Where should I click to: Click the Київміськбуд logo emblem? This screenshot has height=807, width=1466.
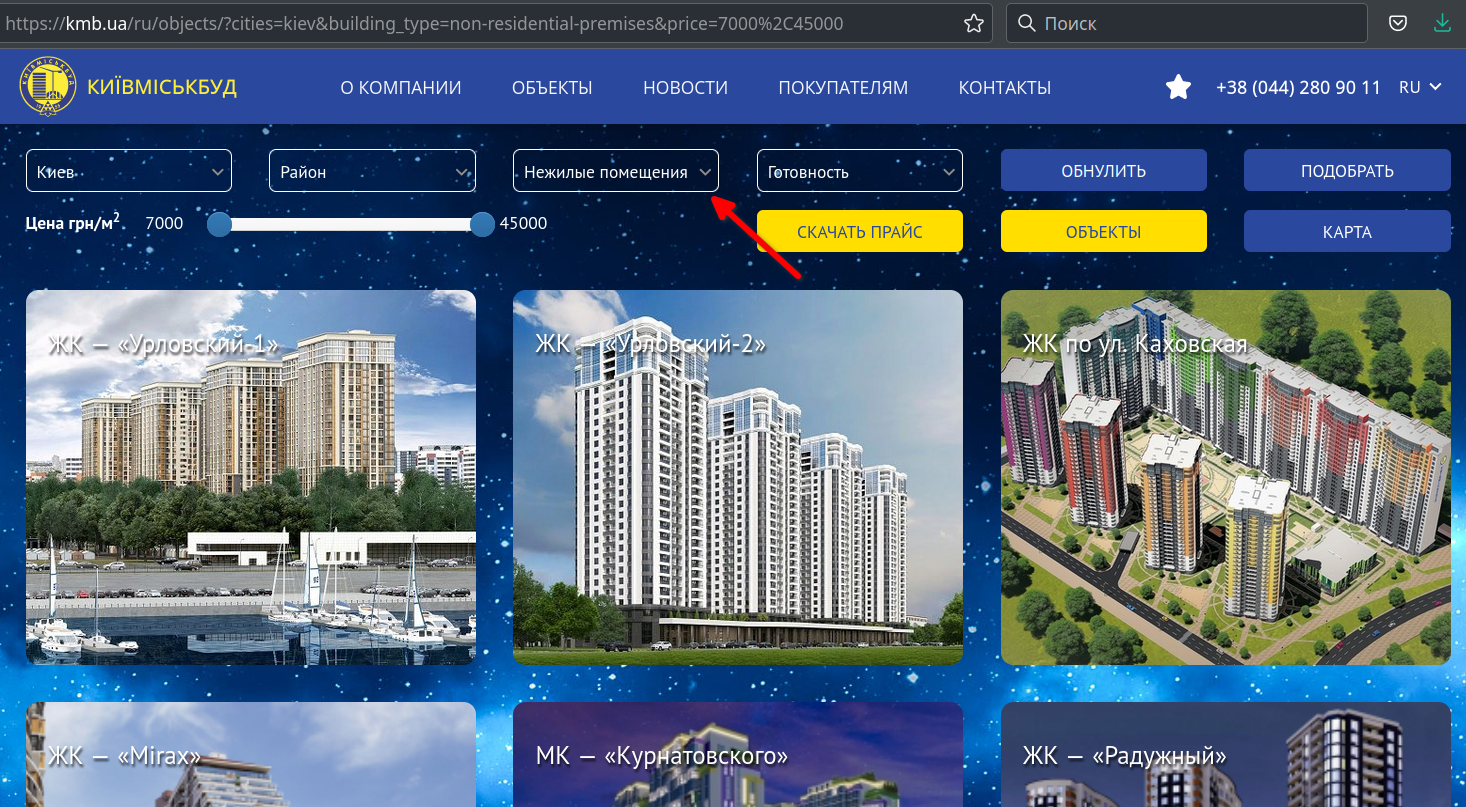click(x=48, y=87)
